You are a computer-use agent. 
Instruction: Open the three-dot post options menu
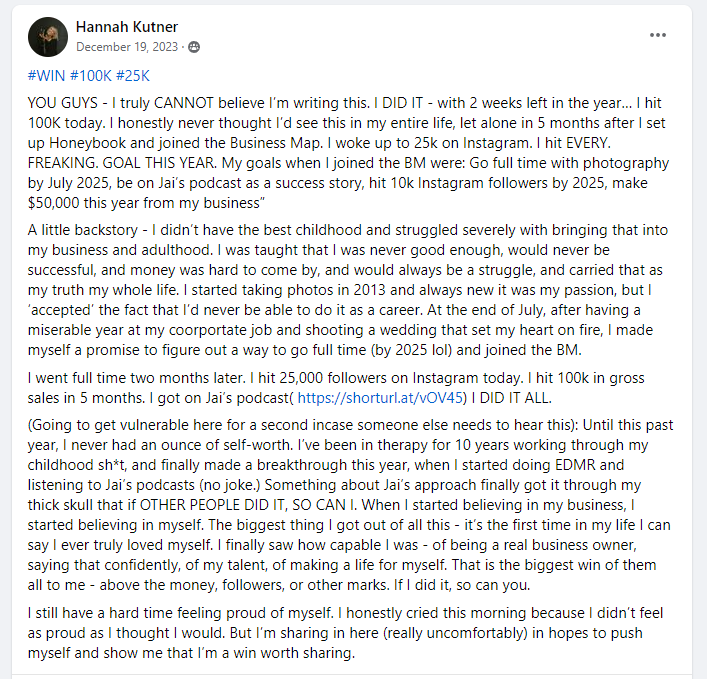[x=657, y=35]
